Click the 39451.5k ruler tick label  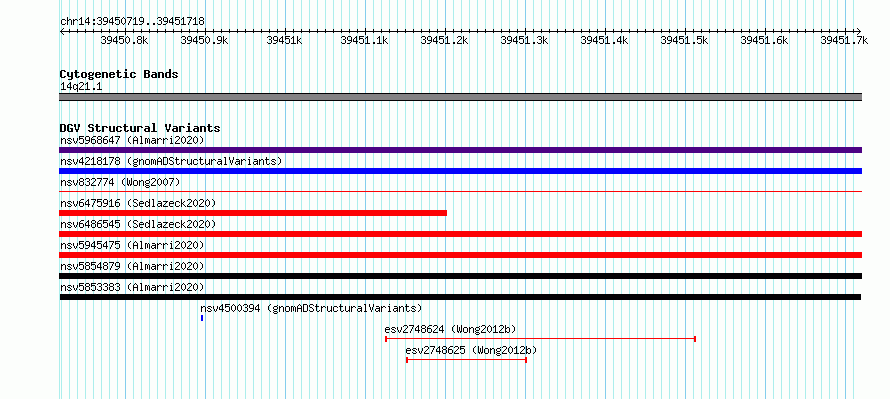pyautogui.click(x=685, y=40)
